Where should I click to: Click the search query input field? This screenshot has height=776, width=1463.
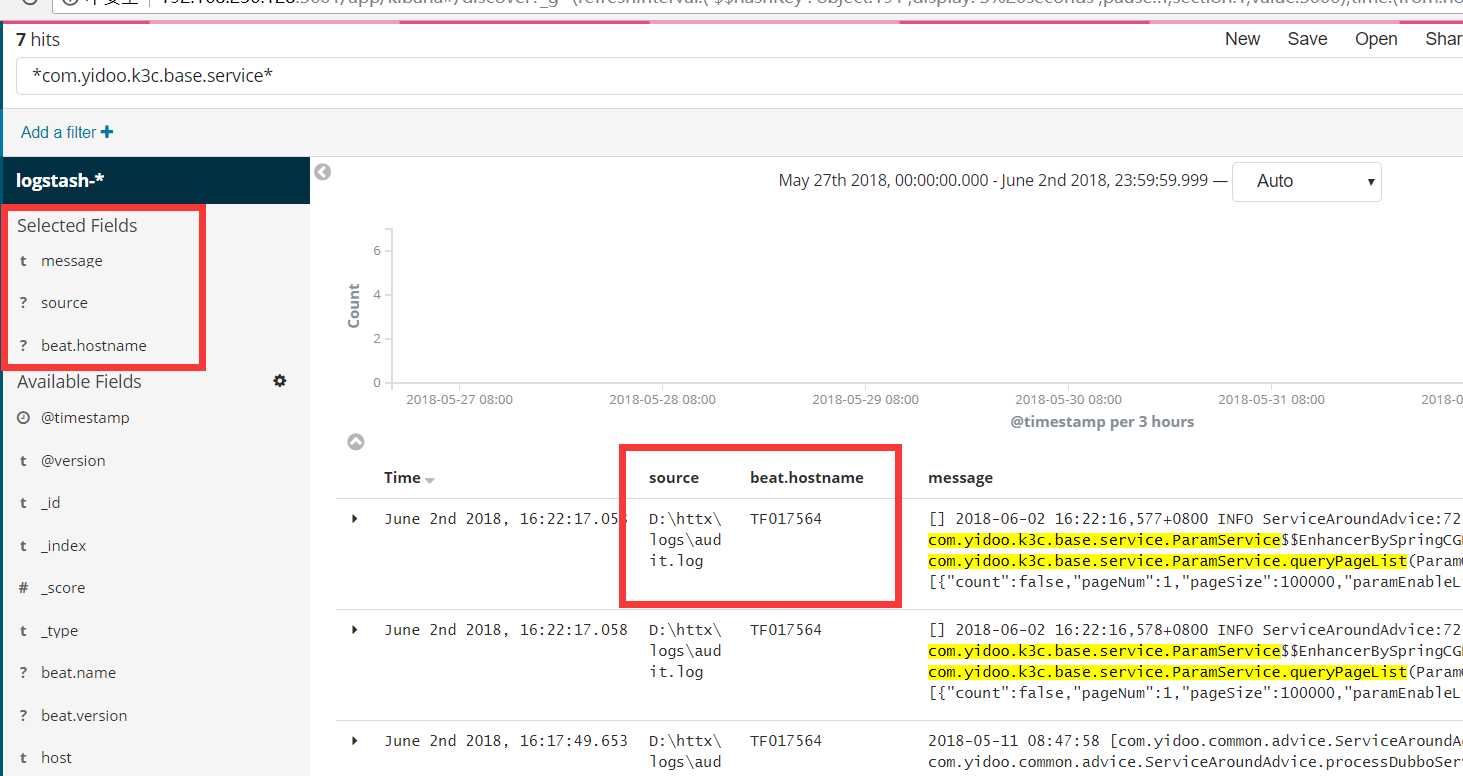740,76
